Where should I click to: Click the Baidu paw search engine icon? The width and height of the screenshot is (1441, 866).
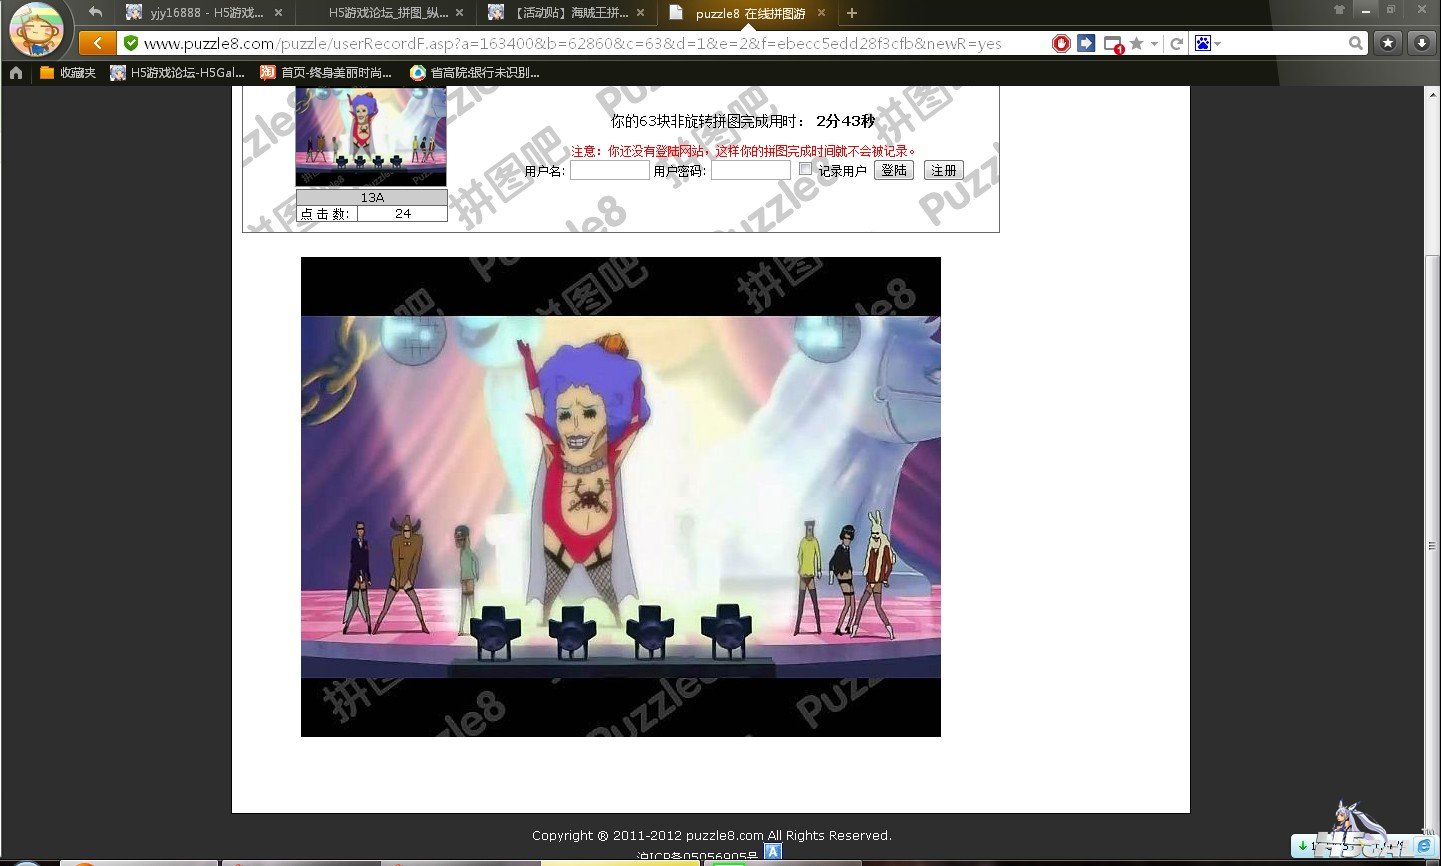[x=1203, y=43]
